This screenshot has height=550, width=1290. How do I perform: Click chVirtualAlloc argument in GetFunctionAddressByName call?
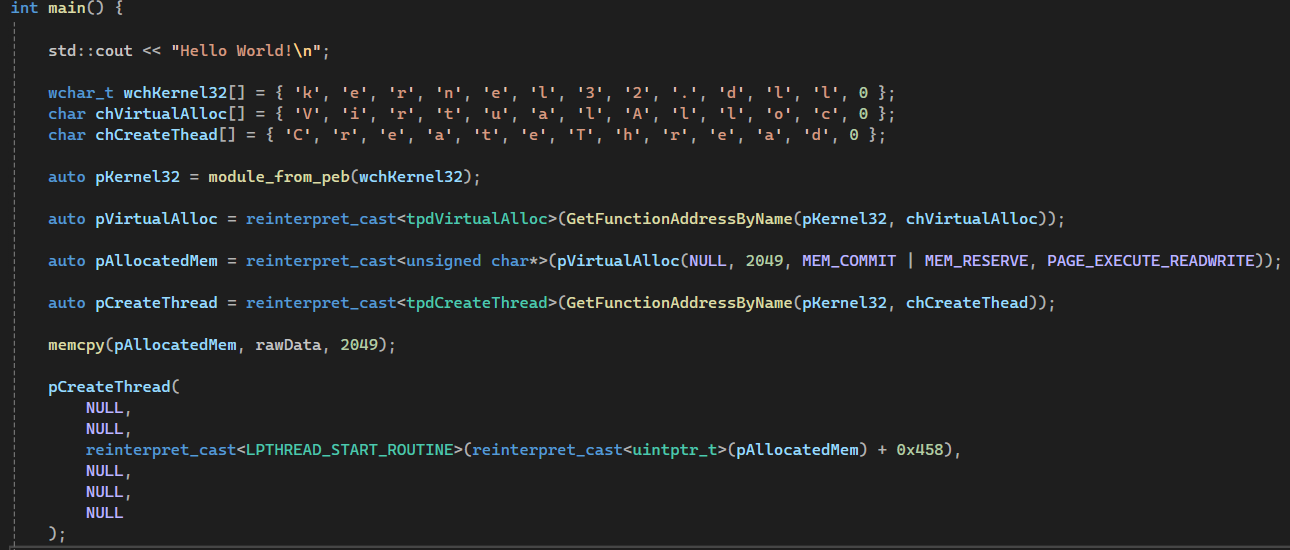[972, 219]
